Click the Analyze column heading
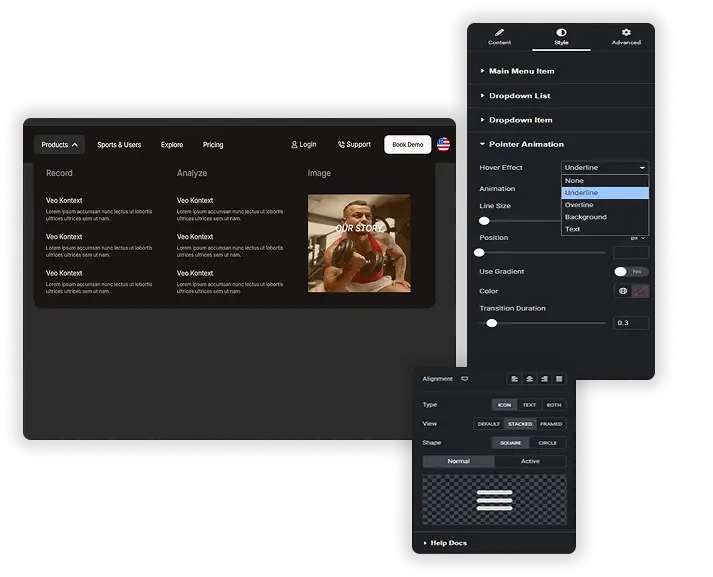 point(192,173)
